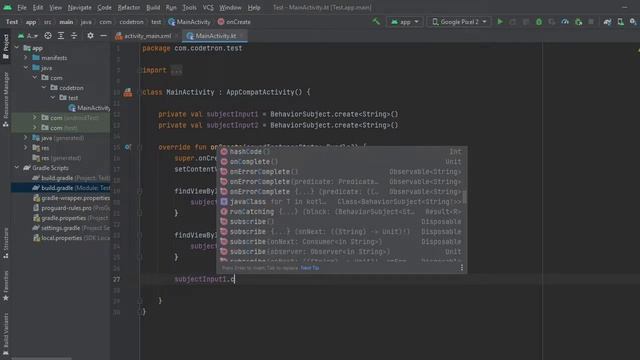Image resolution: width=640 pixels, height=360 pixels.
Task: Collapse the java folder
Action: [x=26, y=68]
